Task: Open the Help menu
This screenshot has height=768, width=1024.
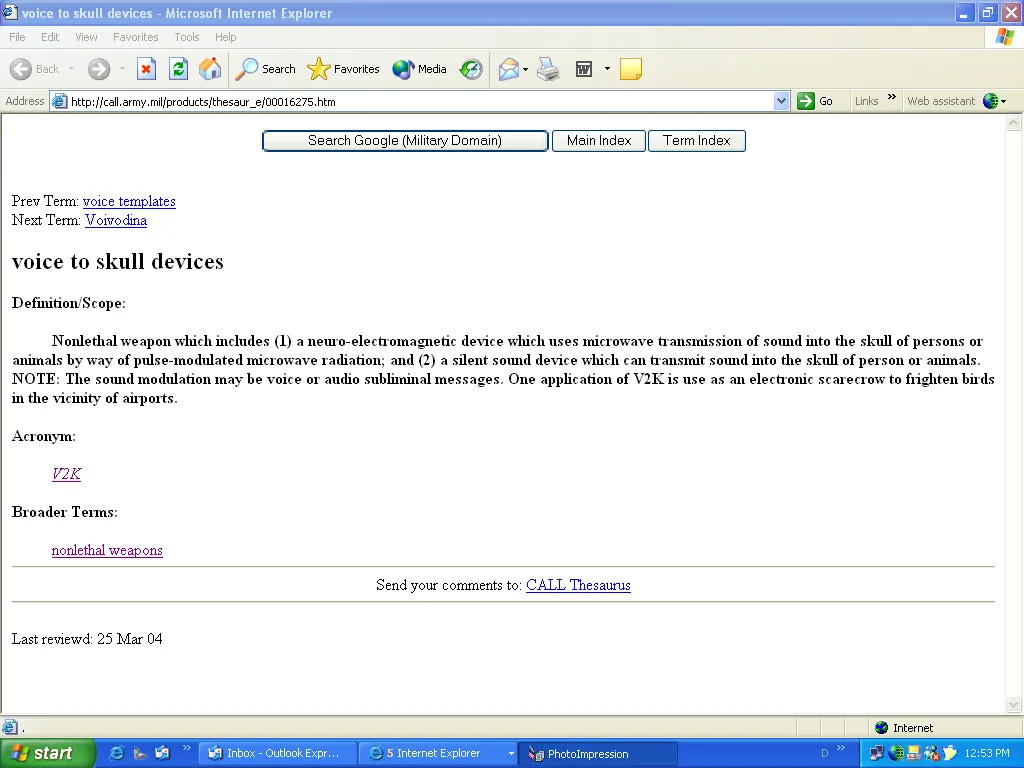Action: (x=225, y=37)
